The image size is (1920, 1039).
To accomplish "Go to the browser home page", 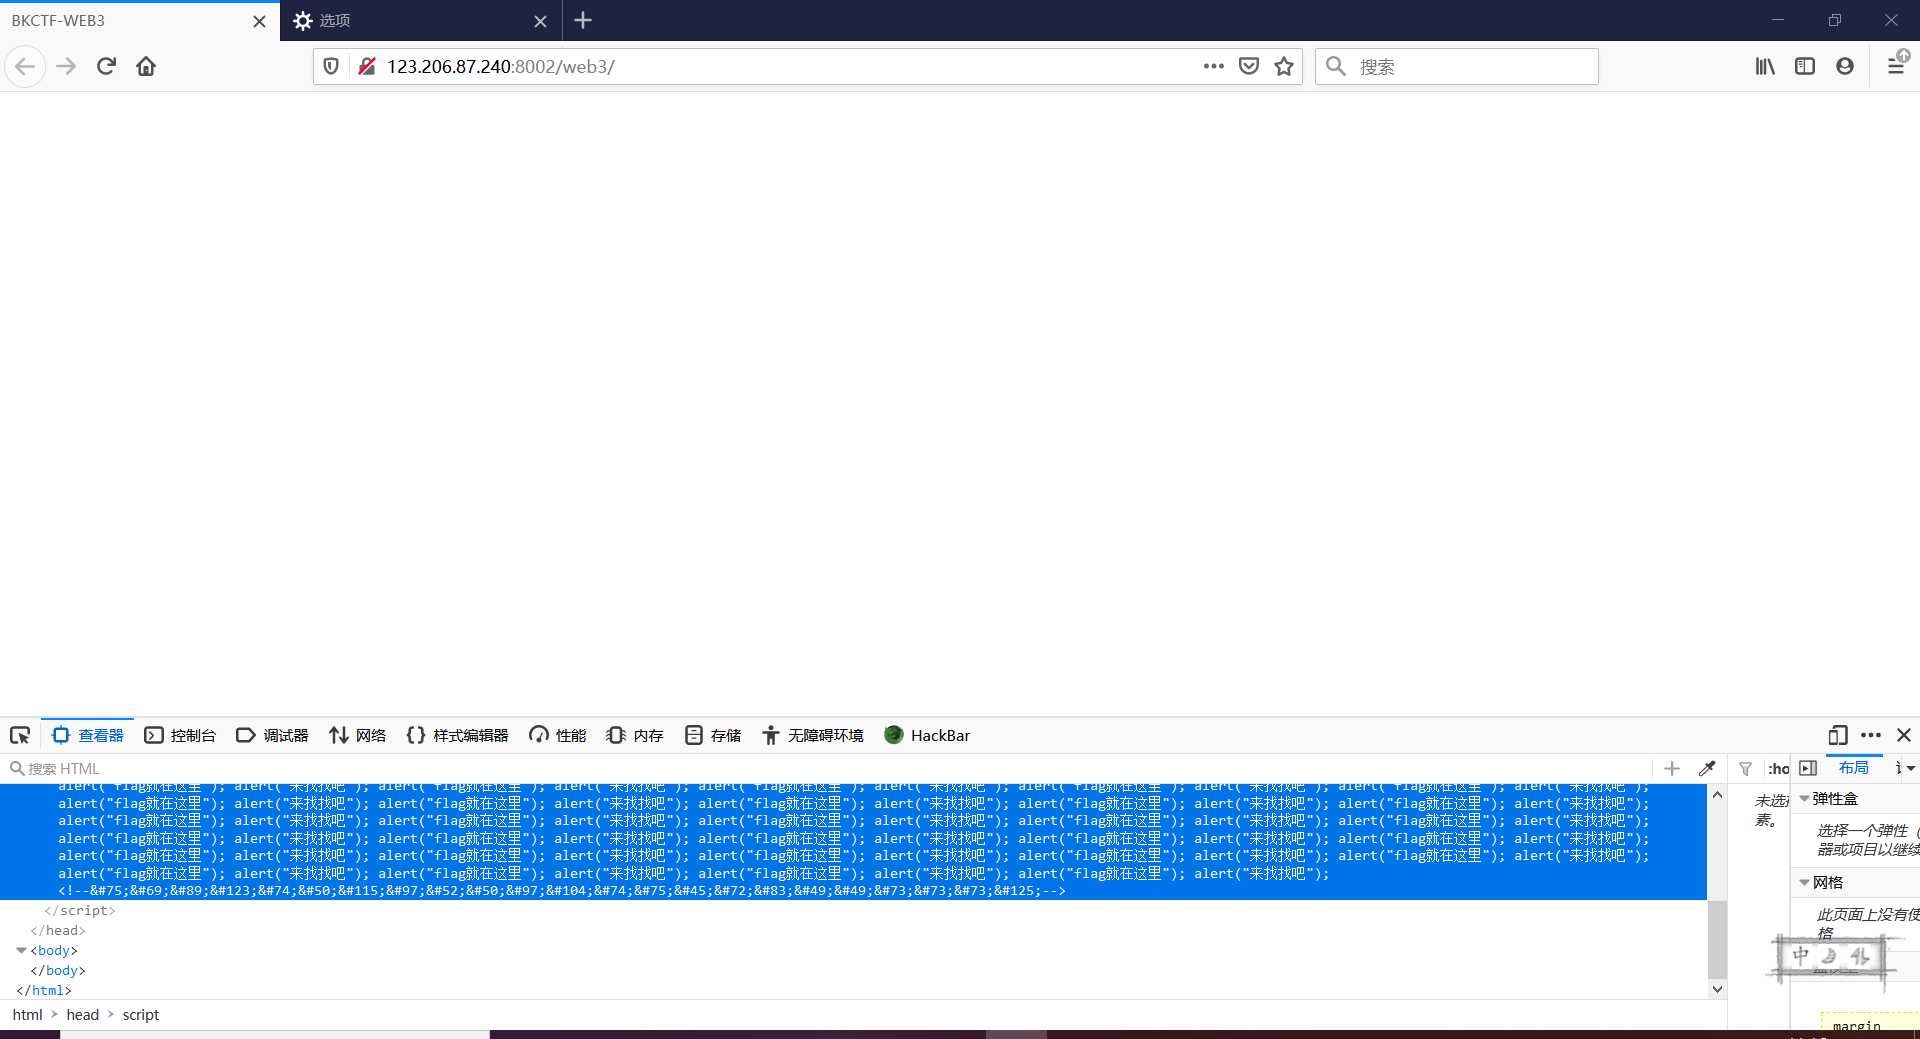I will point(146,66).
